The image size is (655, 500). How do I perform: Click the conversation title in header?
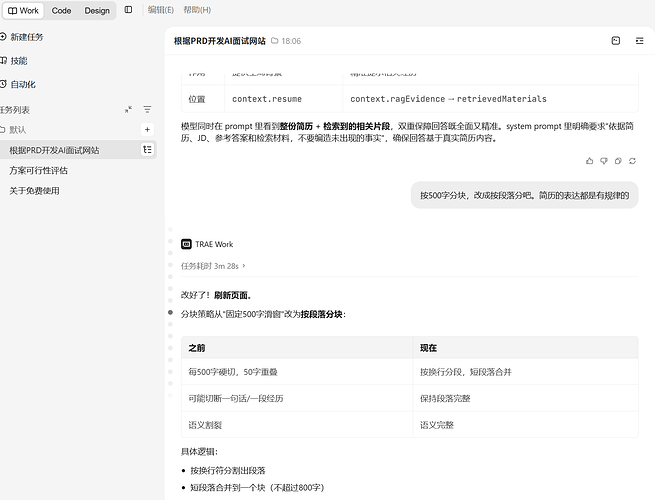coord(220,41)
